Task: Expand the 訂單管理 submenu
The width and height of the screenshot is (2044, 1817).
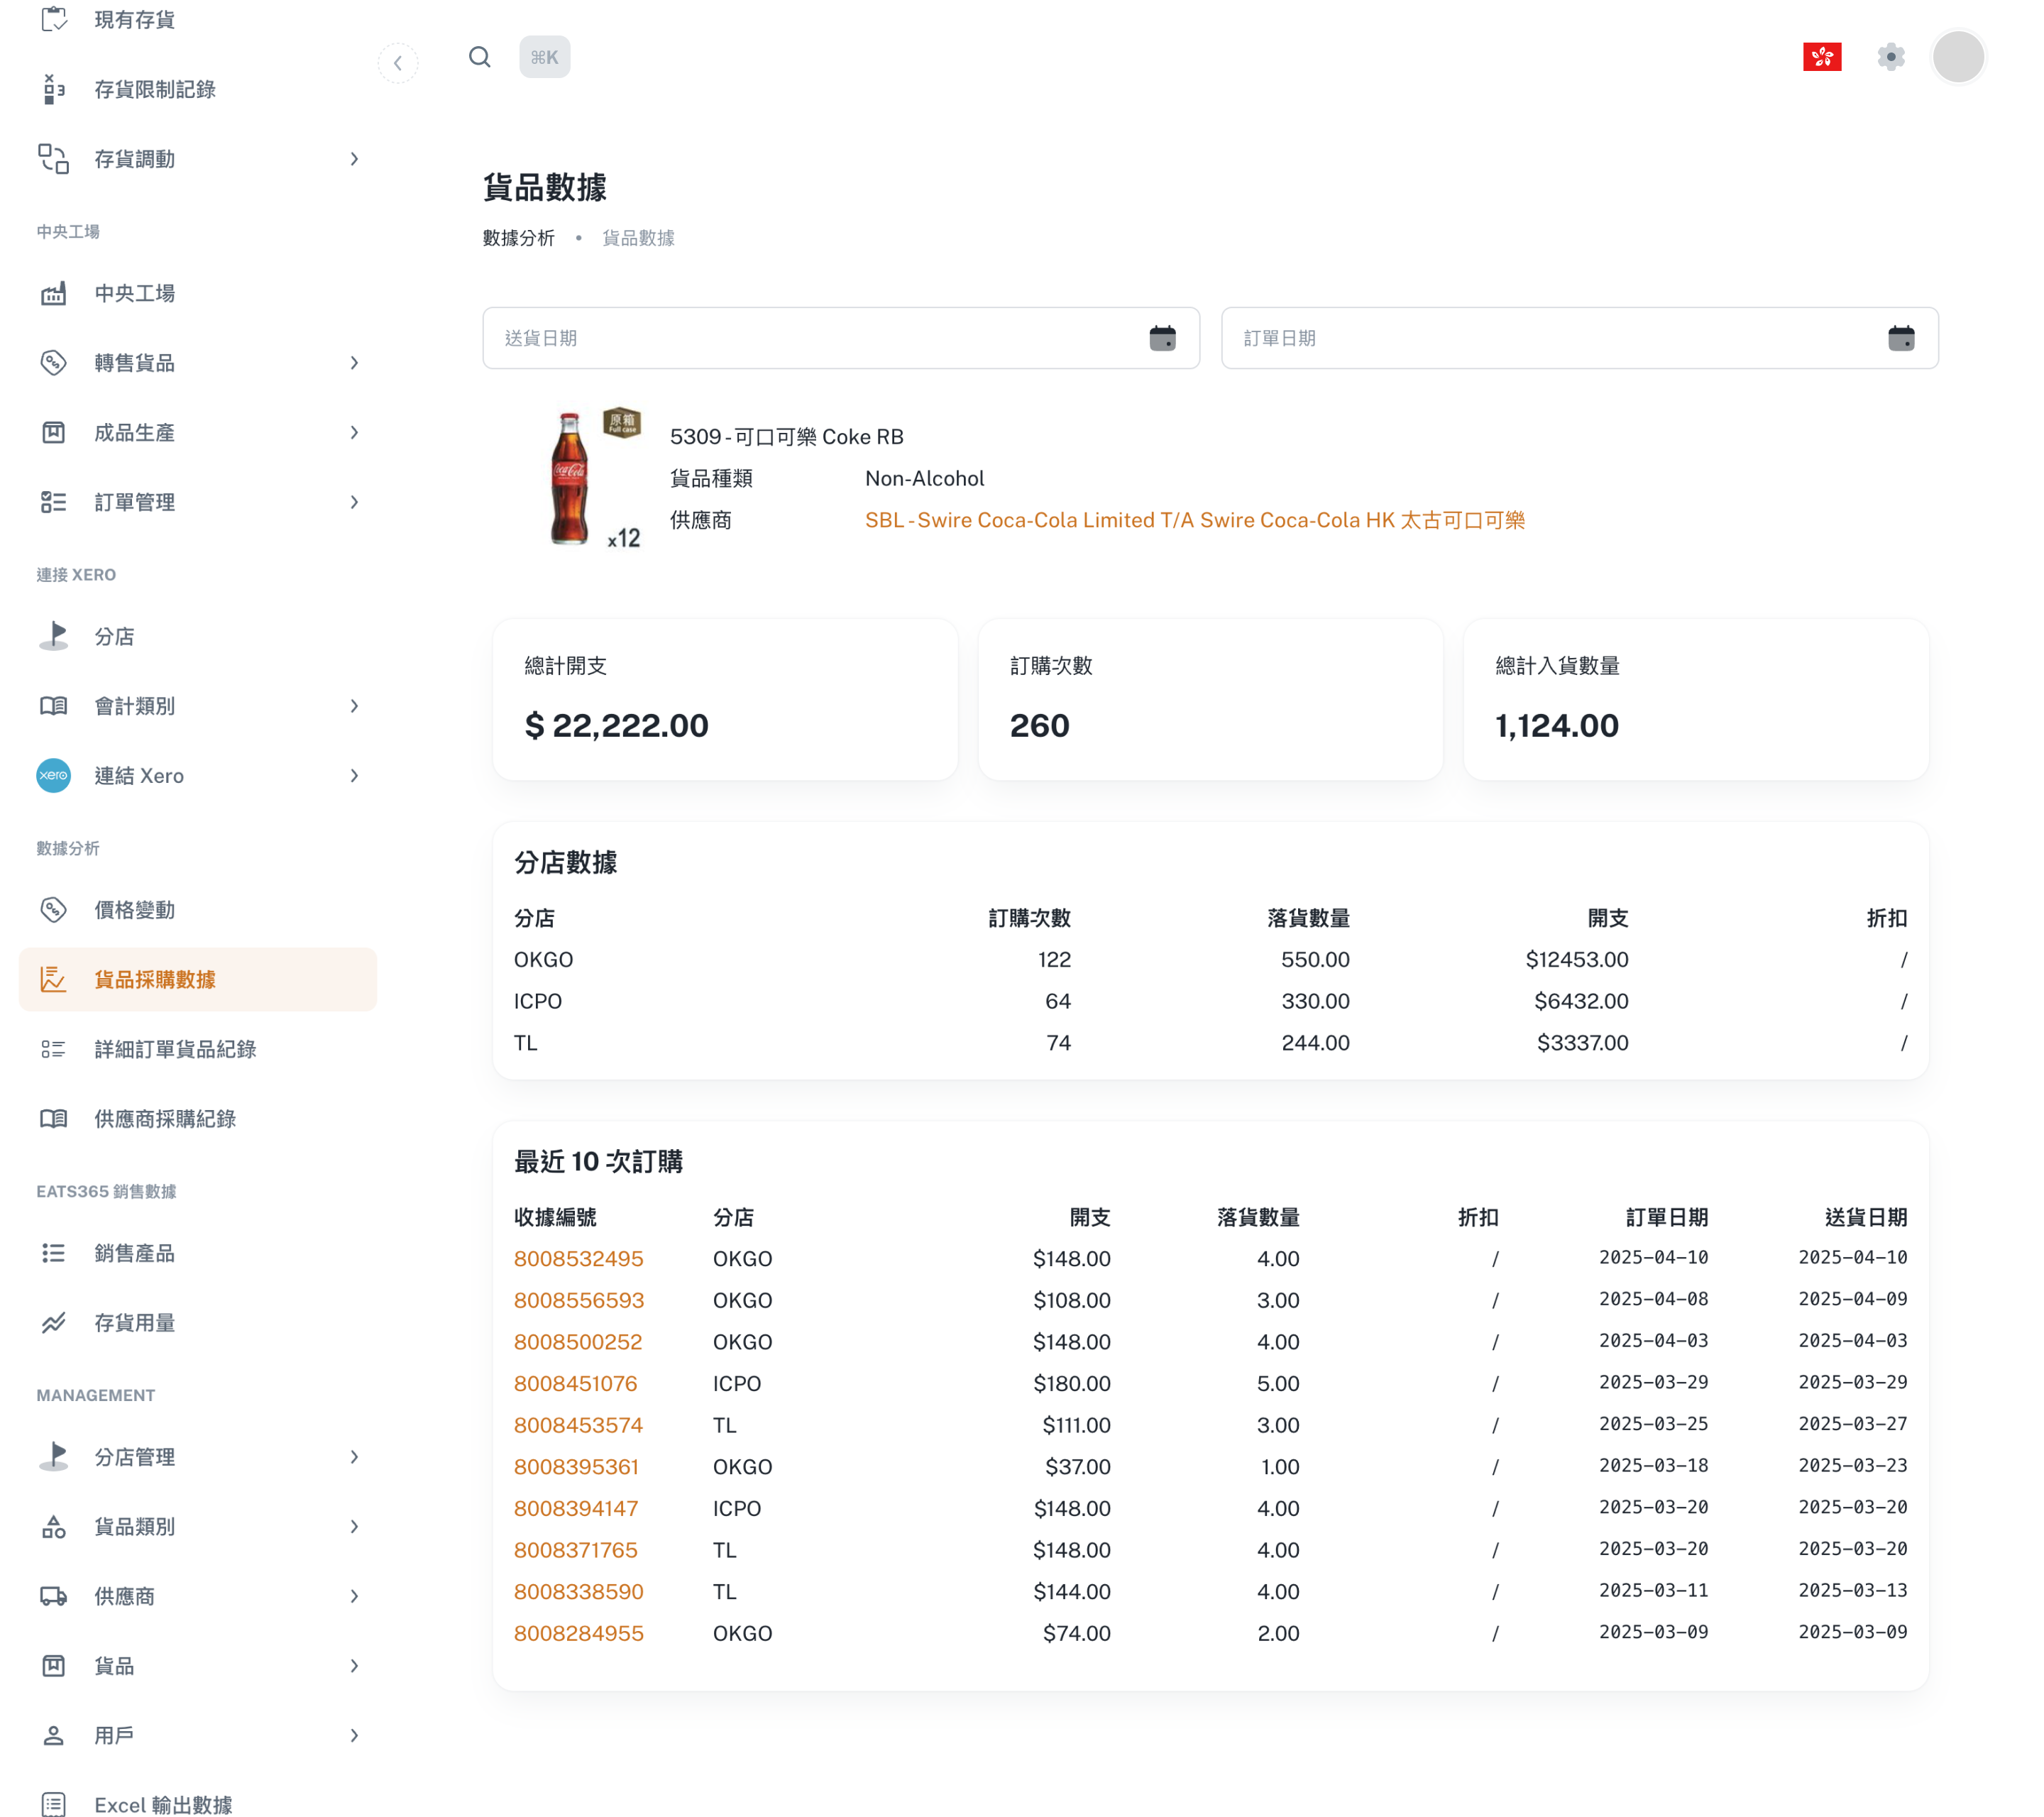Action: coord(355,502)
